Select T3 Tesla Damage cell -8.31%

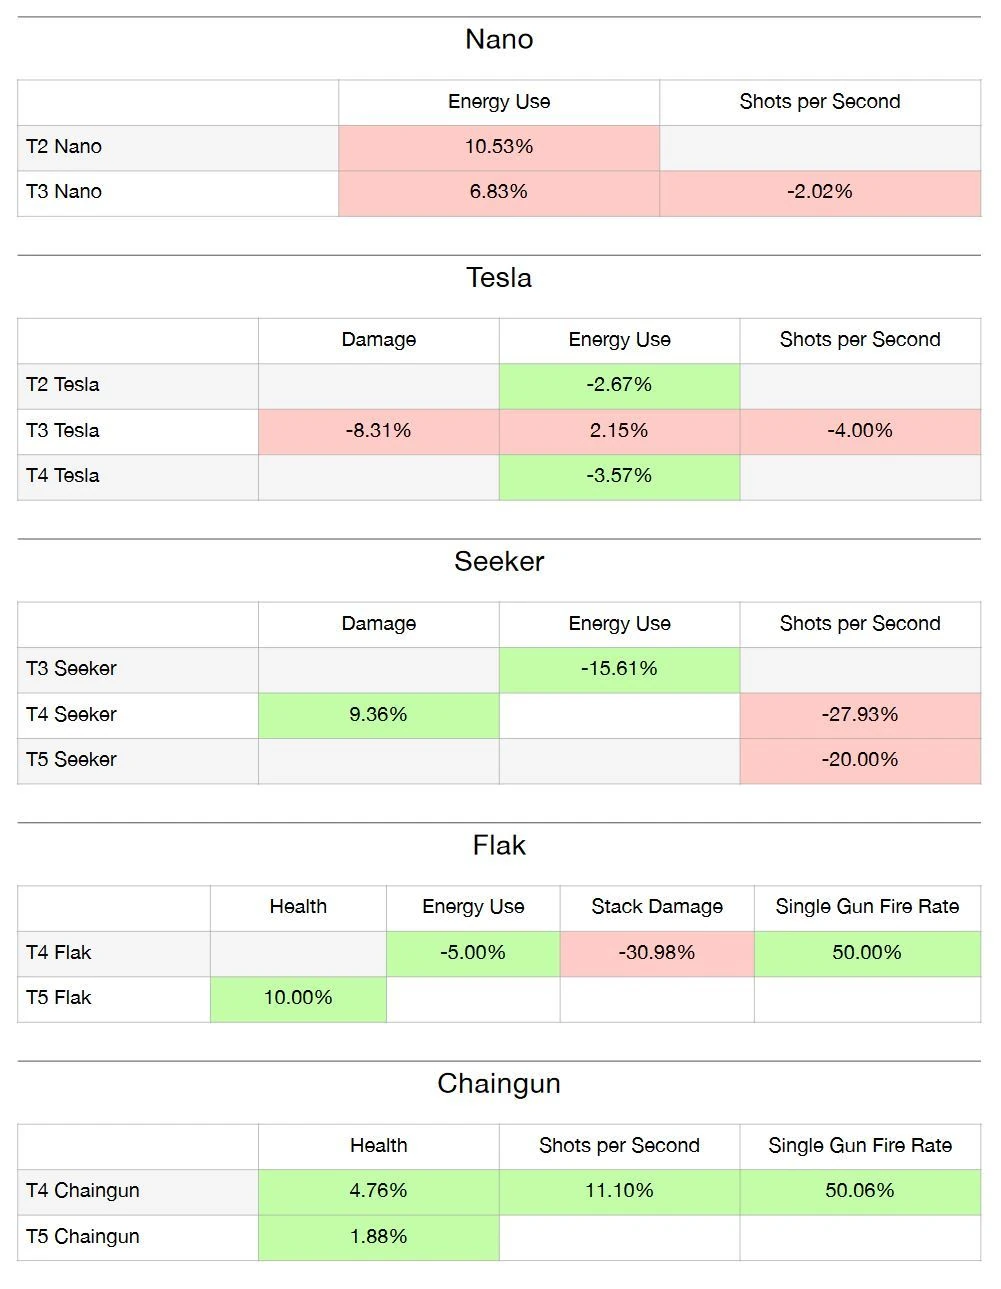coord(378,430)
